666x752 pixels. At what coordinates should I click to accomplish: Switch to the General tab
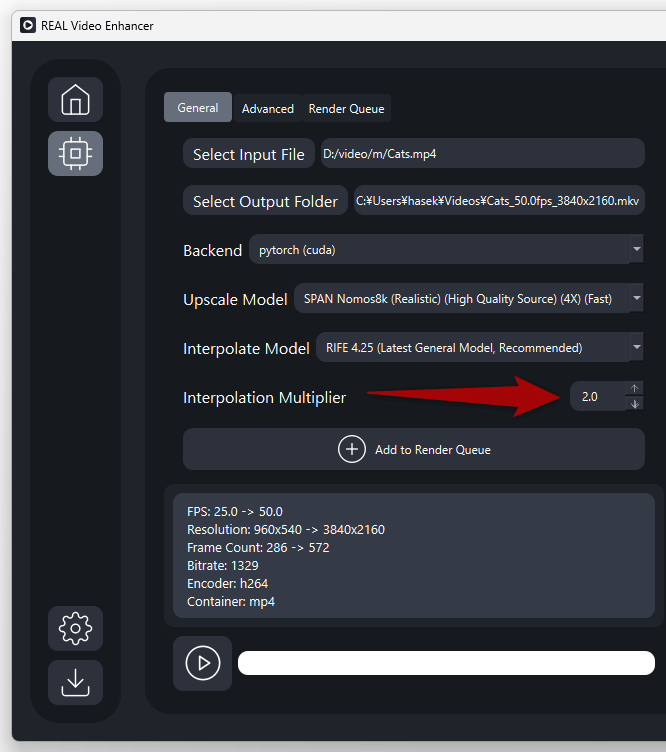coord(198,107)
